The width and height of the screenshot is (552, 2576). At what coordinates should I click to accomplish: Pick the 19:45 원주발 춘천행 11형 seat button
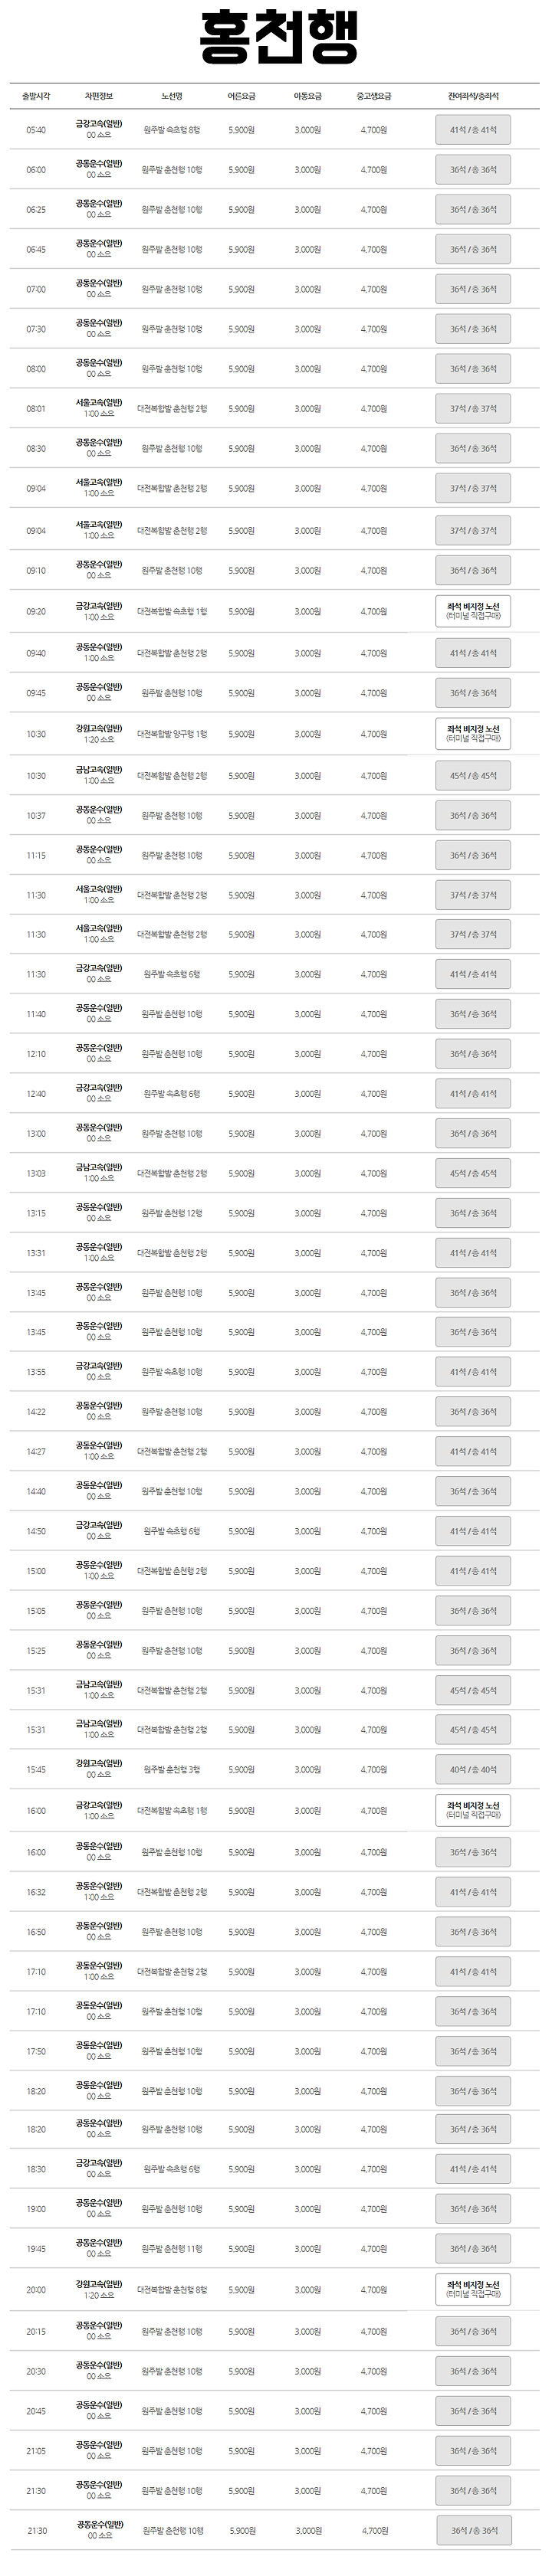pyautogui.click(x=473, y=2249)
